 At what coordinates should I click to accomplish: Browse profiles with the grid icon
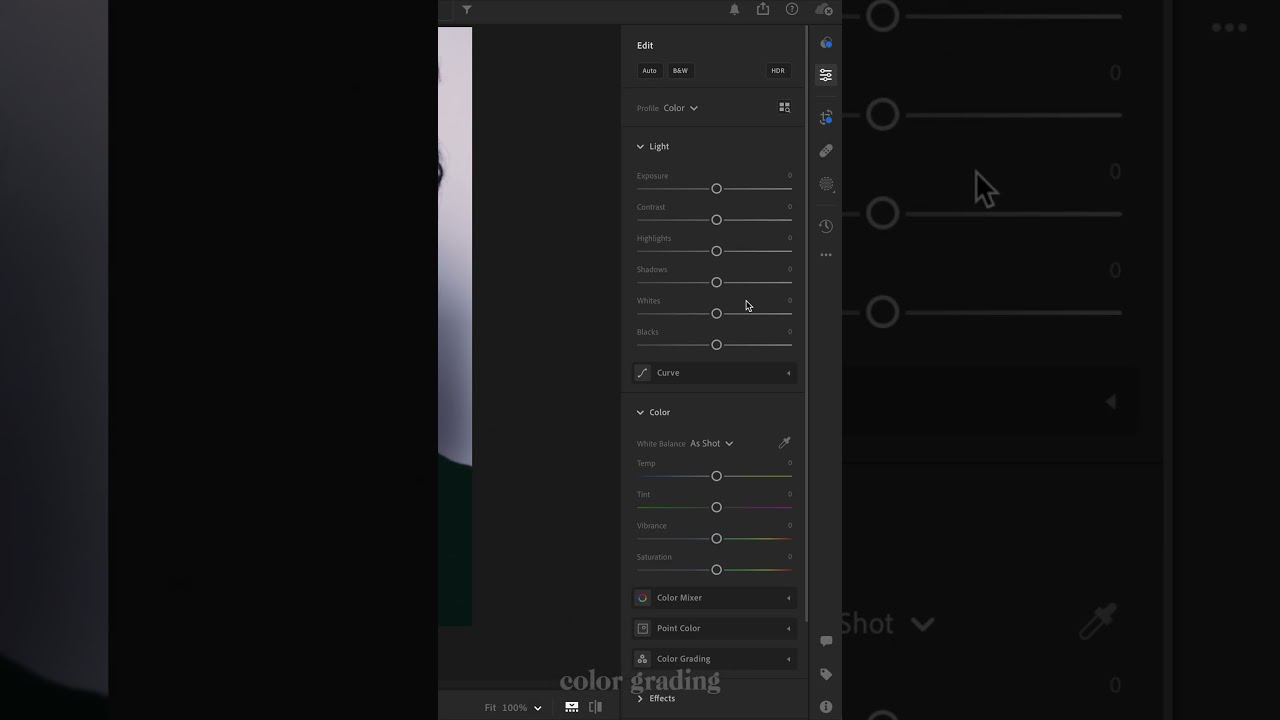(x=785, y=108)
